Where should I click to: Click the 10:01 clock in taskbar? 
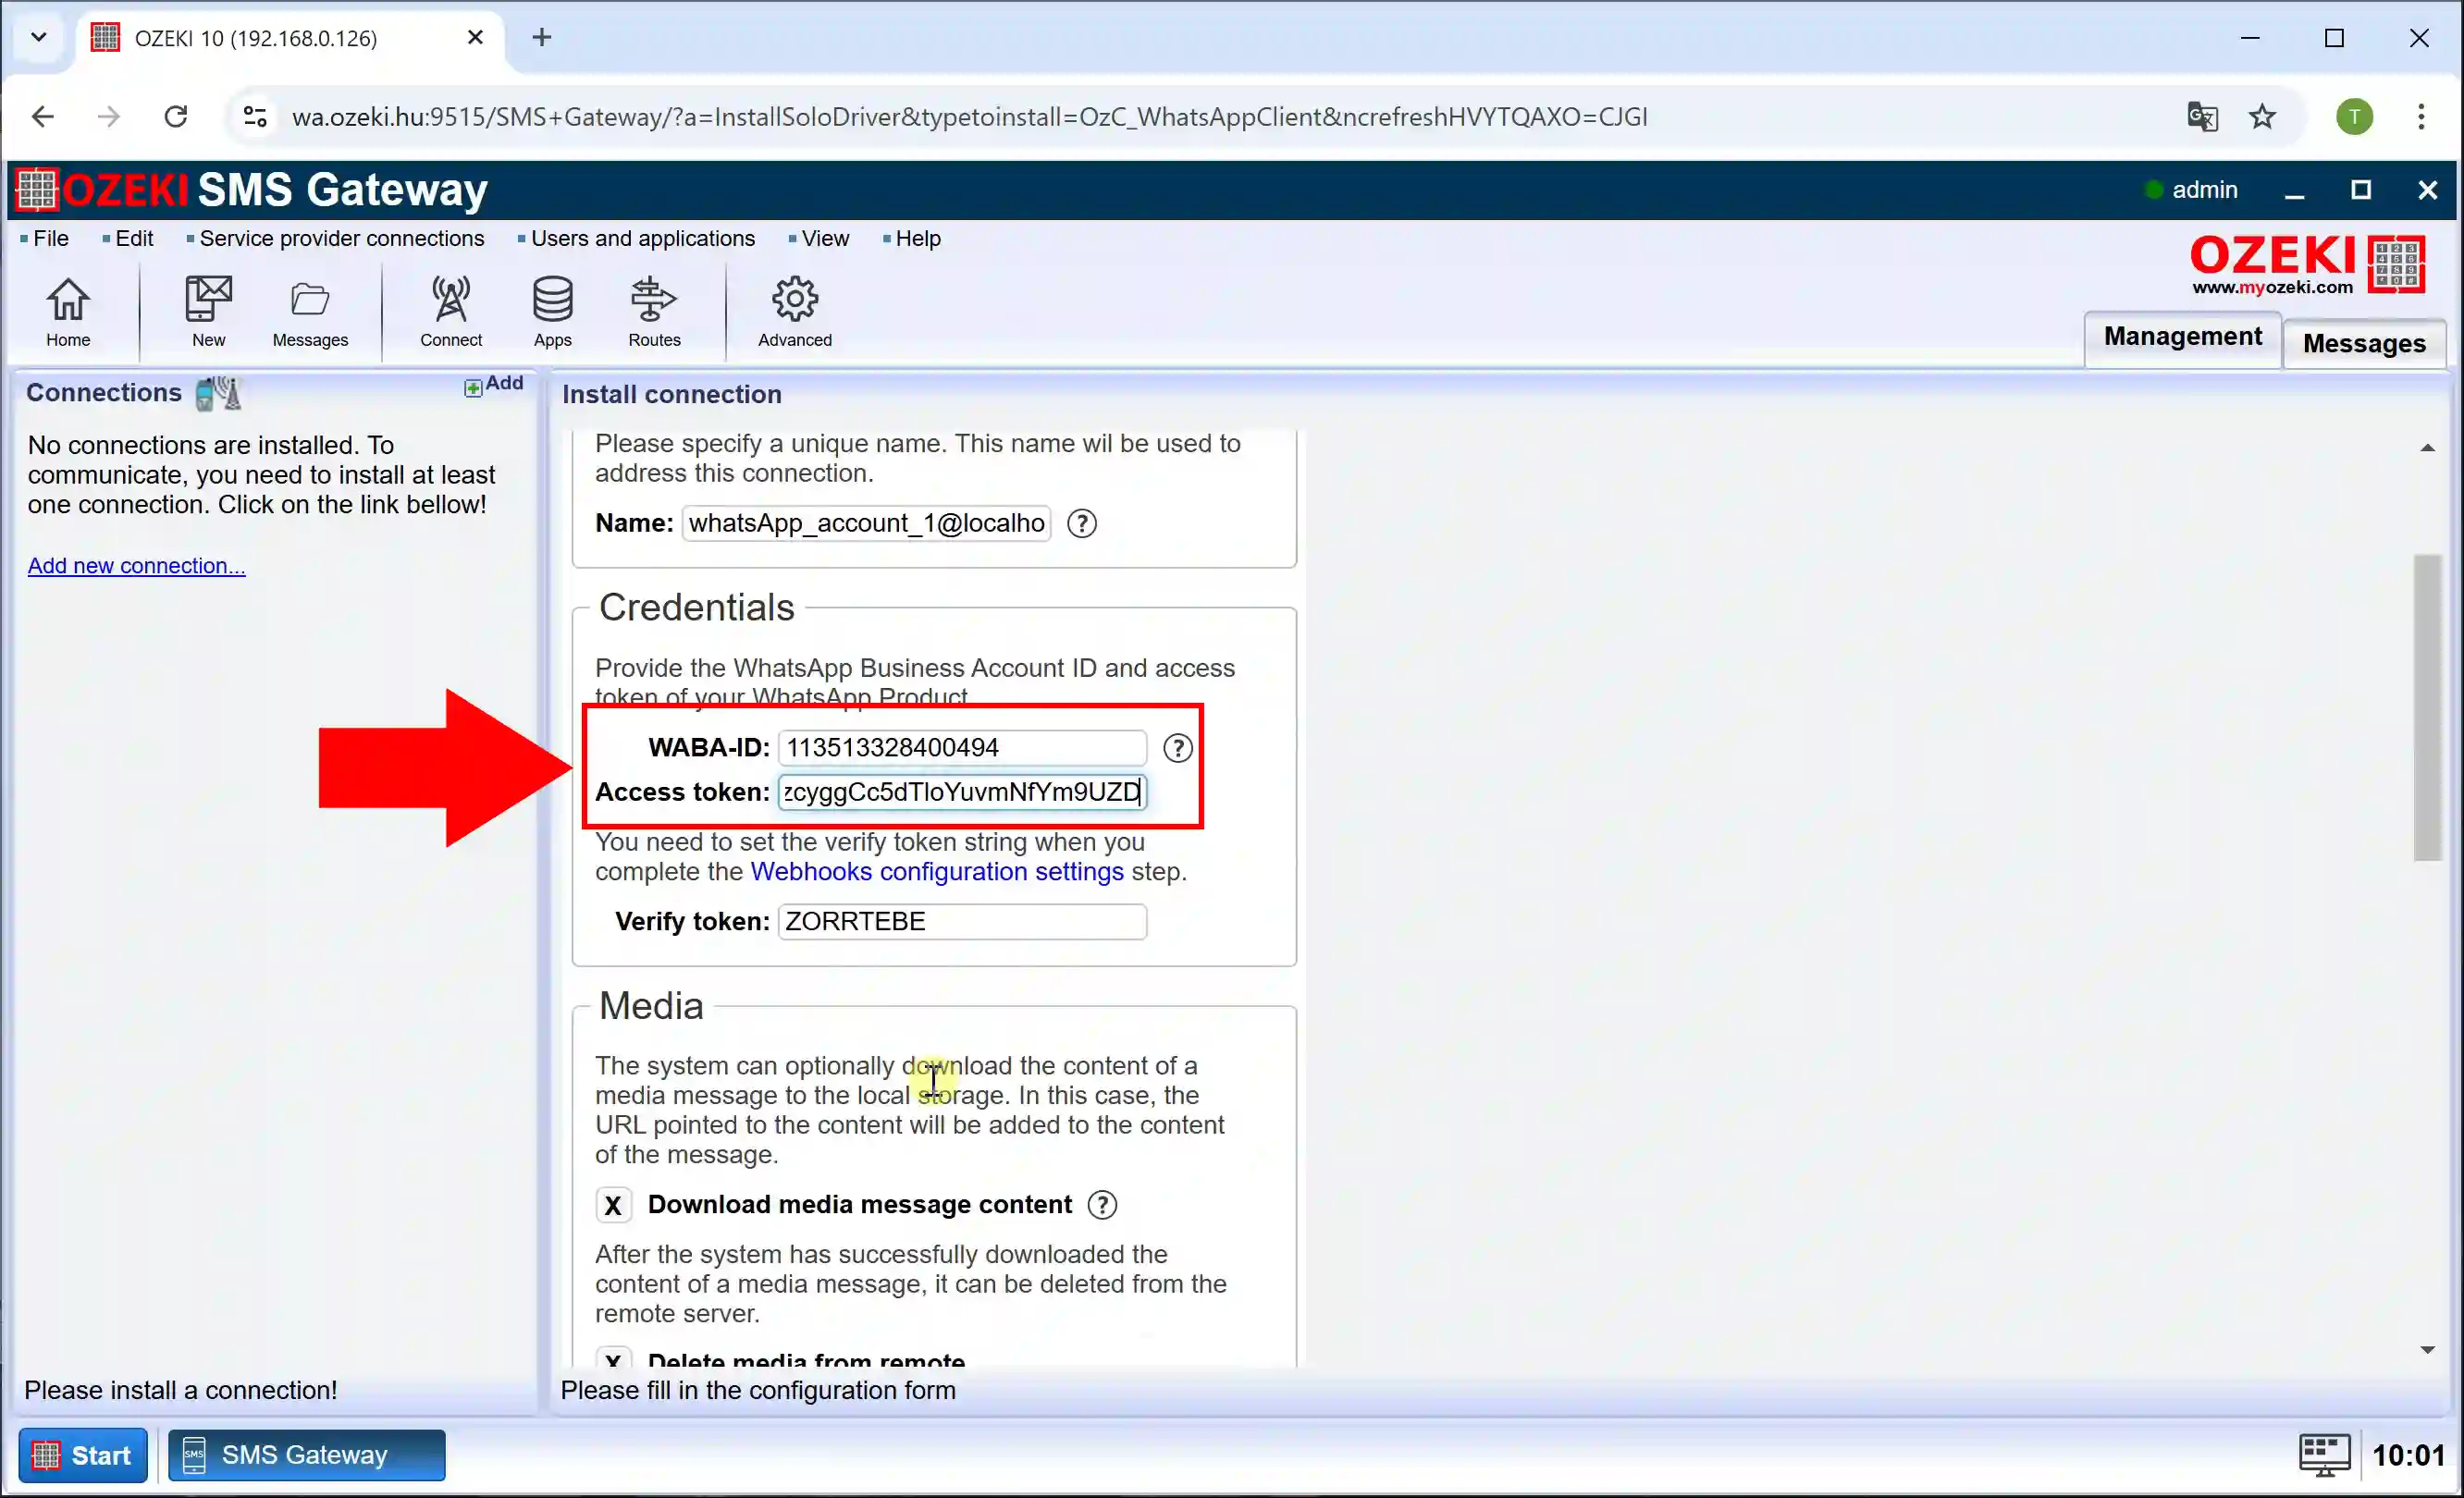tap(2408, 1455)
